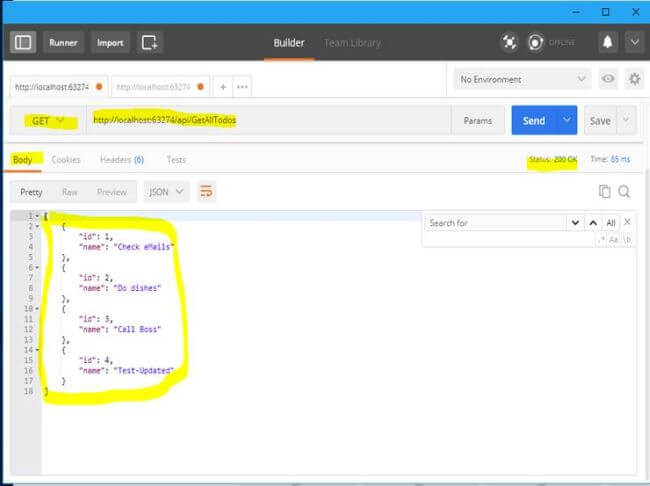Close the search box

tap(627, 222)
